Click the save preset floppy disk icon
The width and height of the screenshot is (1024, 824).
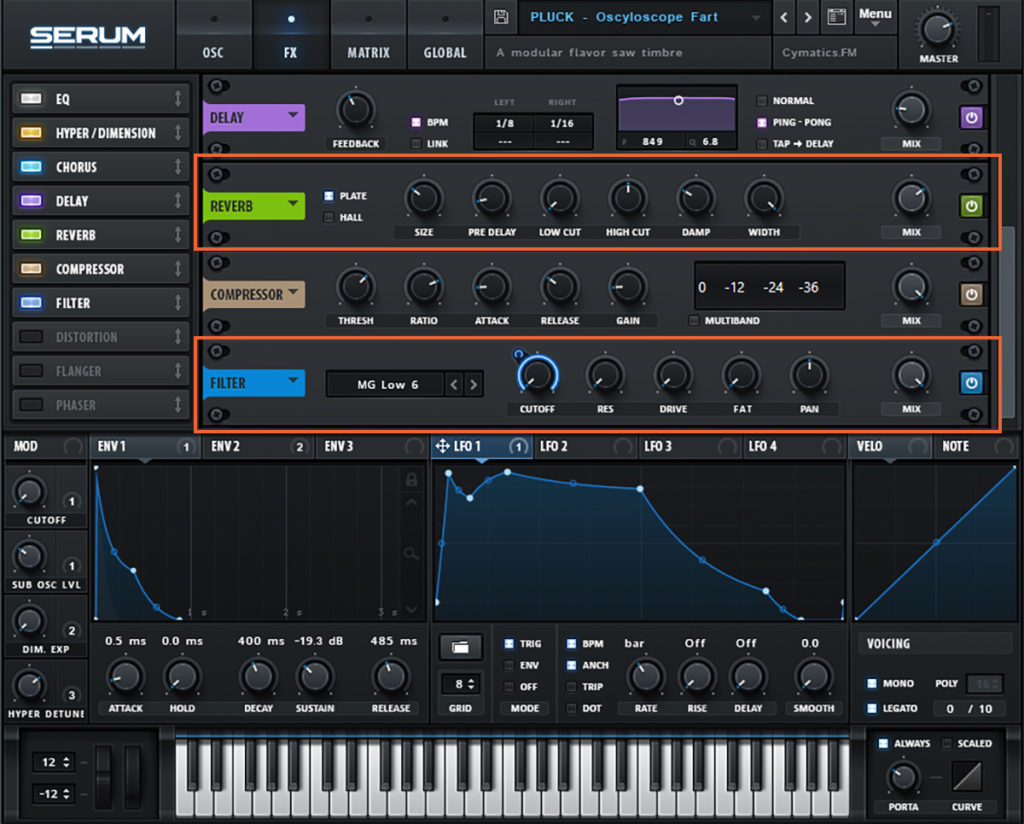pyautogui.click(x=501, y=17)
